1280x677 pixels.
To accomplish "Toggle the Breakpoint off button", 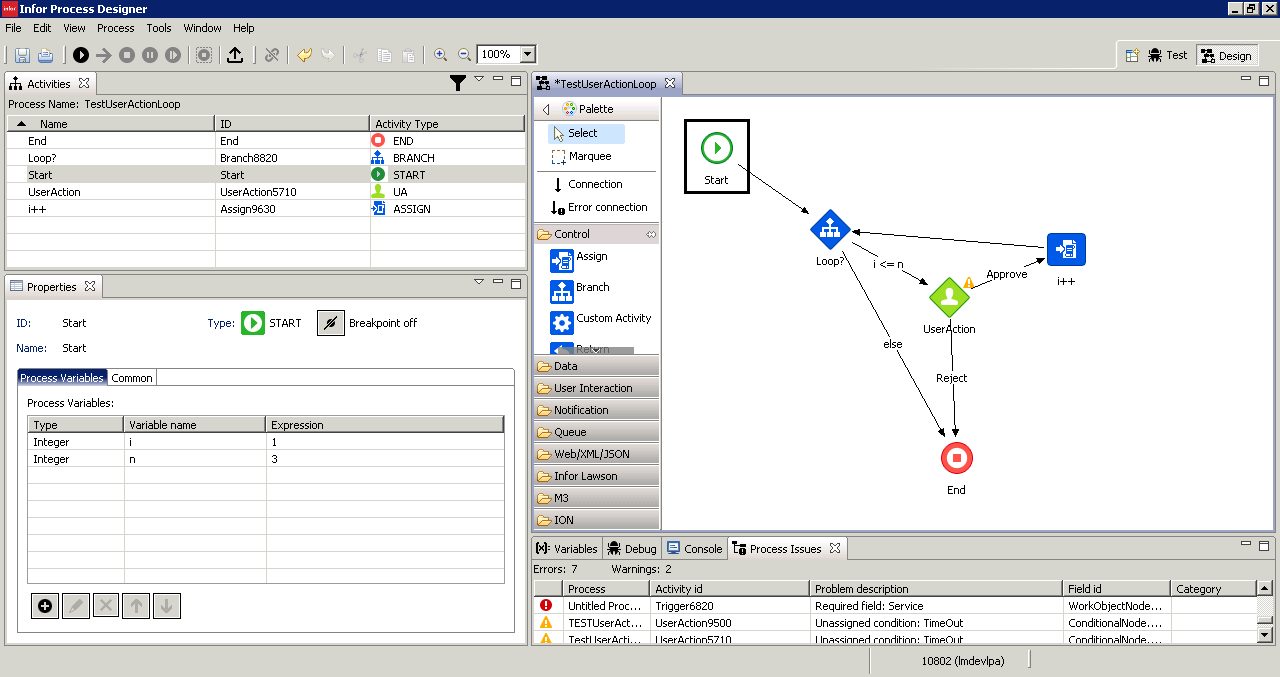I will point(331,323).
